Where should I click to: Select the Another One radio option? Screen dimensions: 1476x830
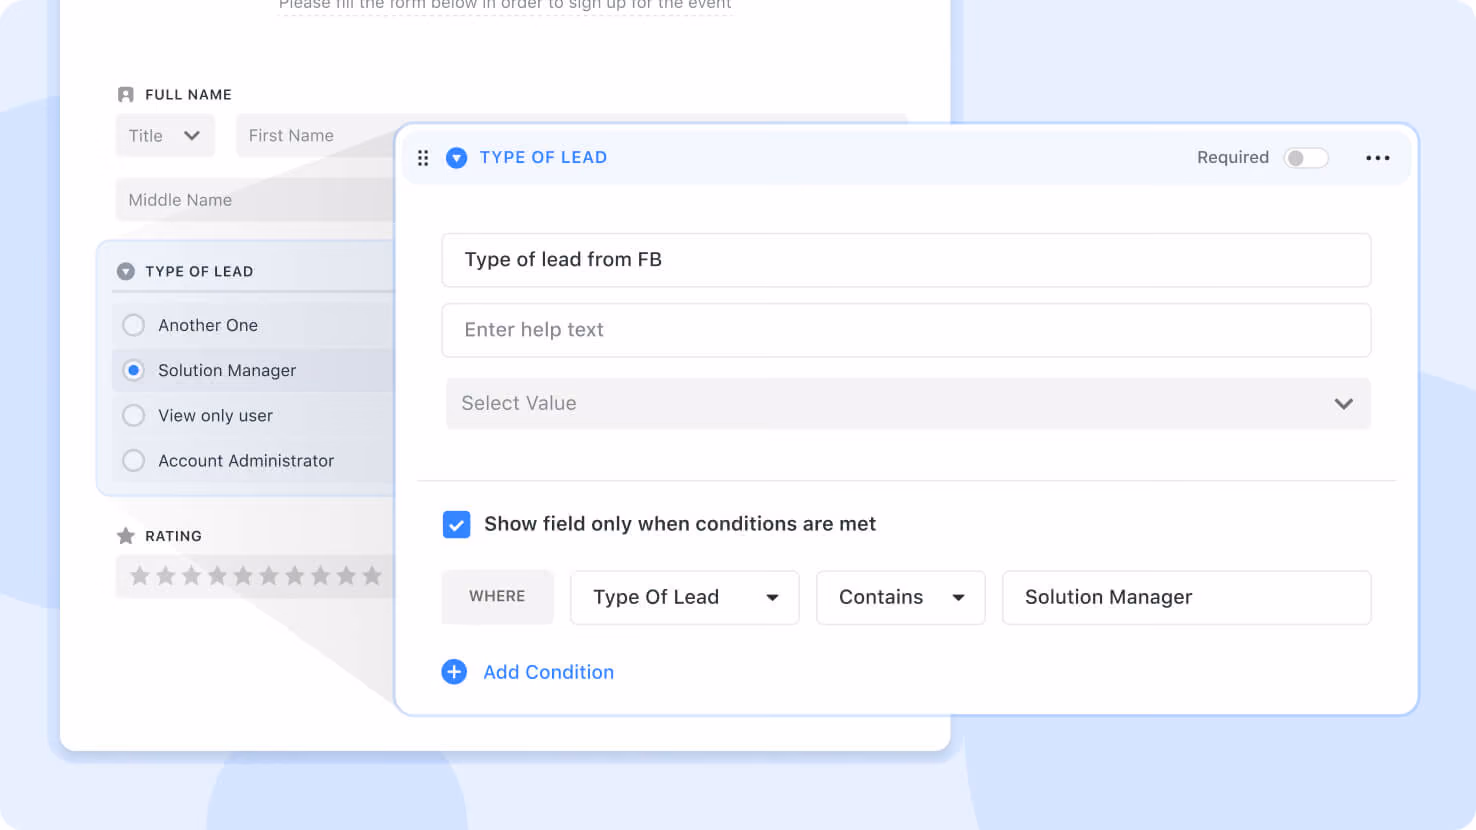click(133, 325)
